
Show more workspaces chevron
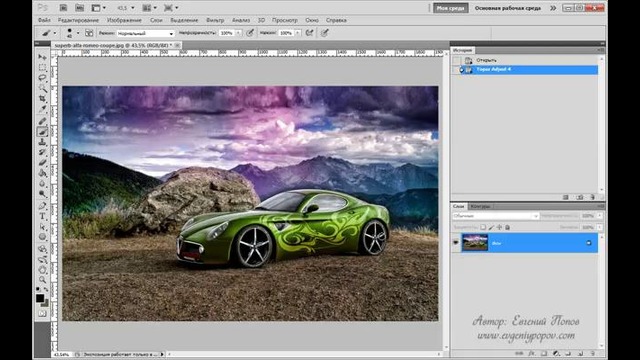553,8
